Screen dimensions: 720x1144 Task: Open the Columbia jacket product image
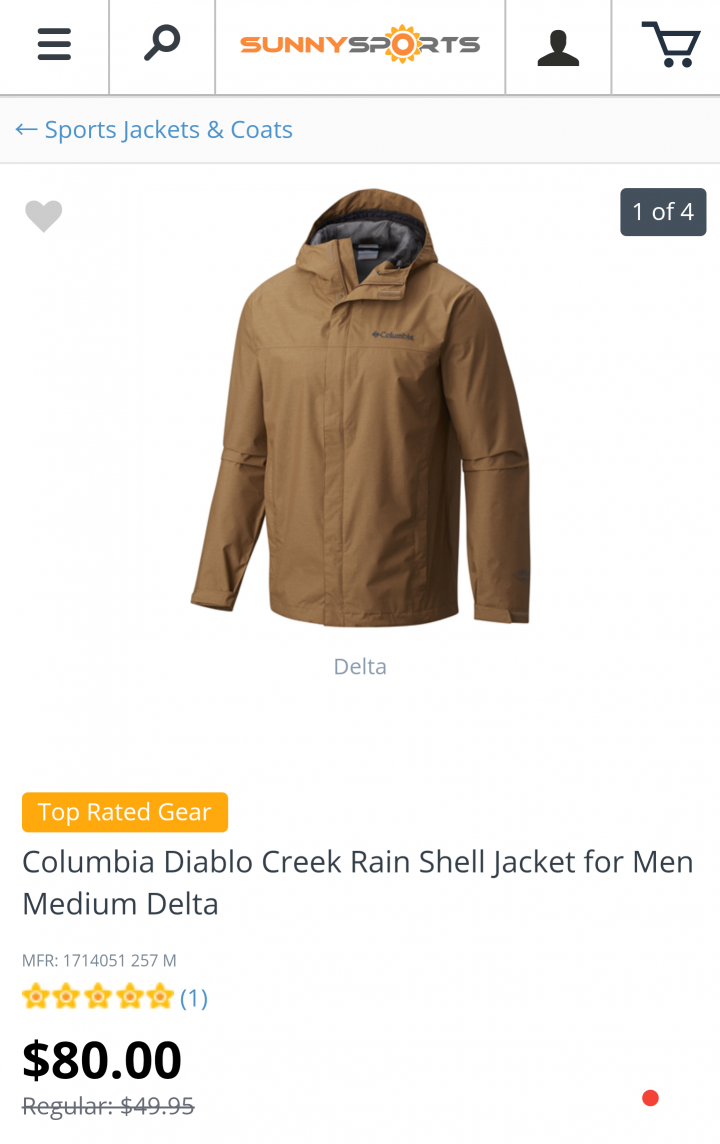click(360, 407)
